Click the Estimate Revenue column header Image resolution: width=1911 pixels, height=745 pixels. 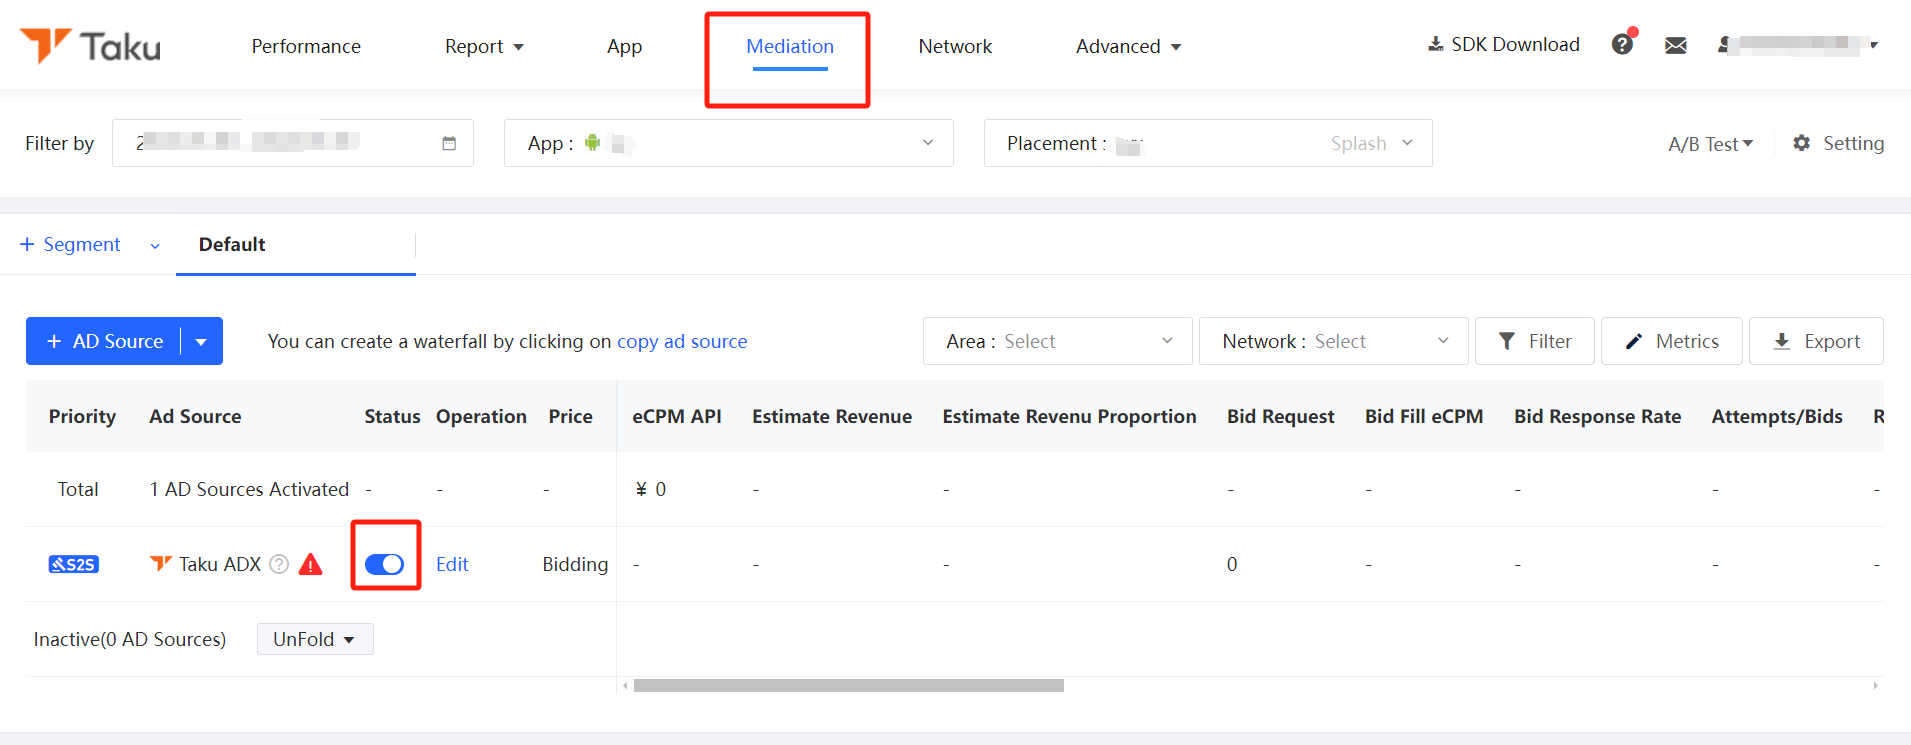[x=832, y=416]
